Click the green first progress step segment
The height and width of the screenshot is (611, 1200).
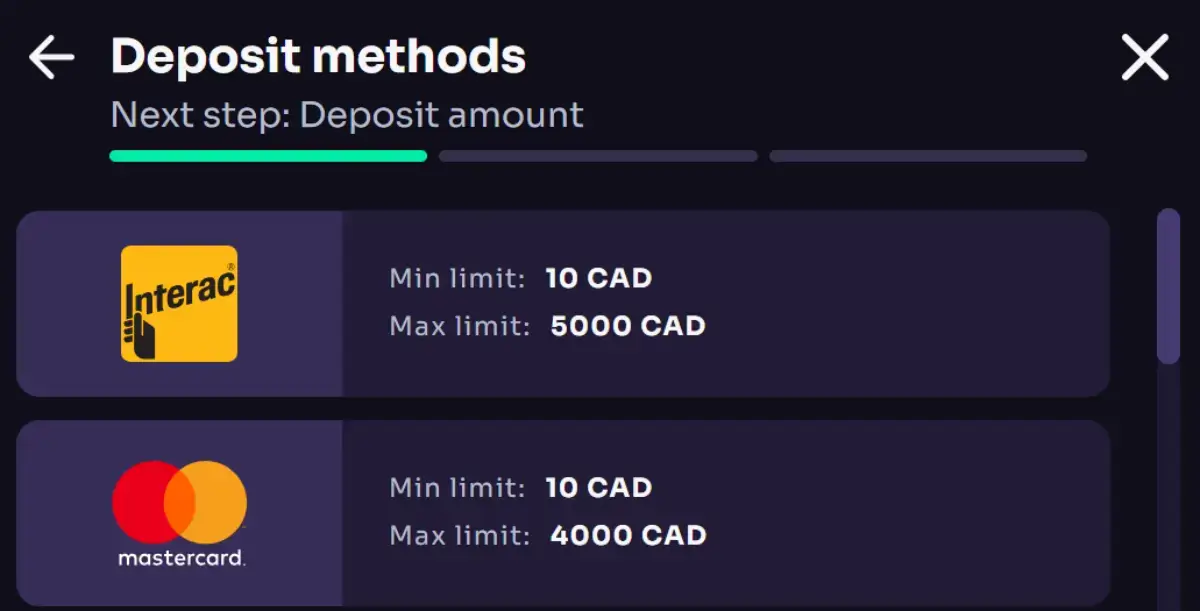[268, 156]
